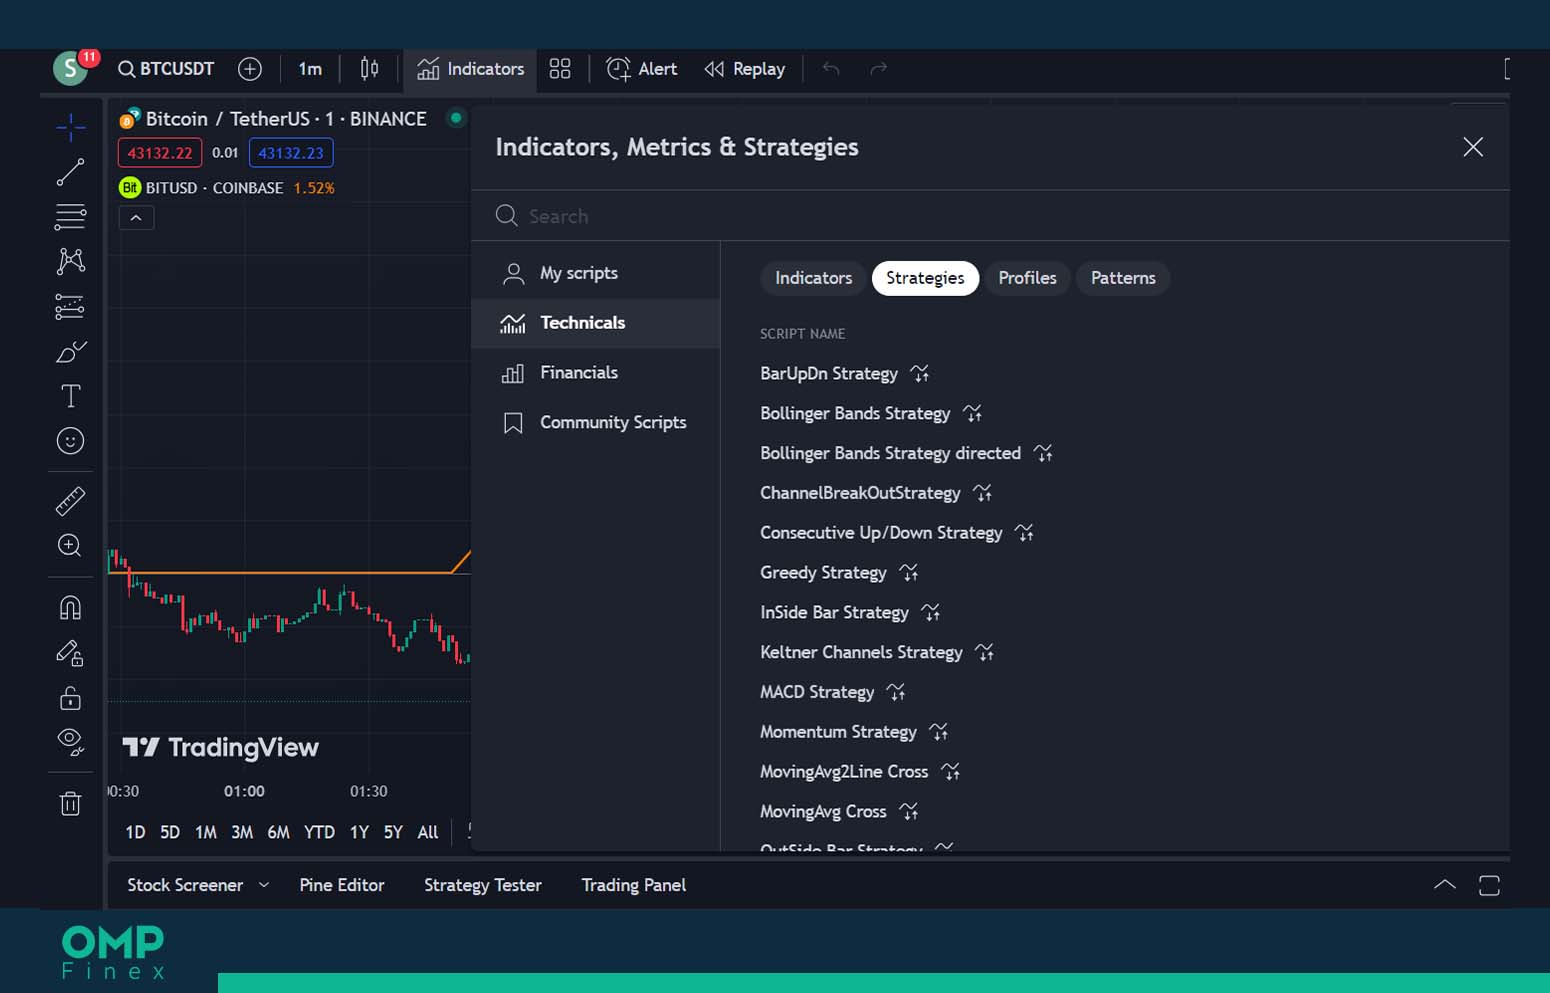This screenshot has width=1550, height=993.
Task: Switch to the Profiles filter tab
Action: 1027,278
